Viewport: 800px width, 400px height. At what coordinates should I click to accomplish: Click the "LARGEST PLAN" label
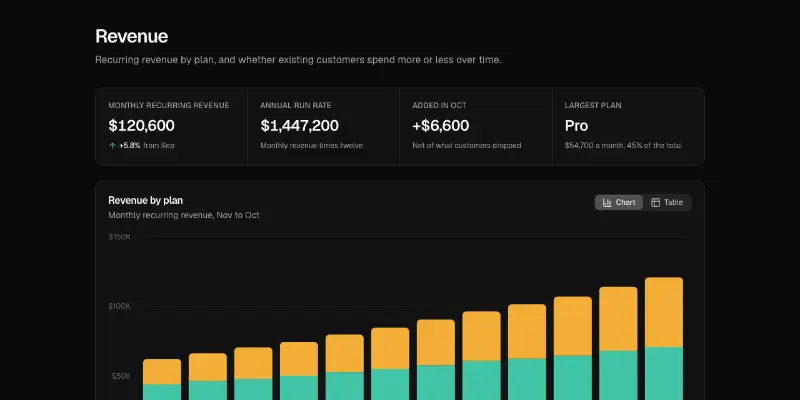coord(593,105)
